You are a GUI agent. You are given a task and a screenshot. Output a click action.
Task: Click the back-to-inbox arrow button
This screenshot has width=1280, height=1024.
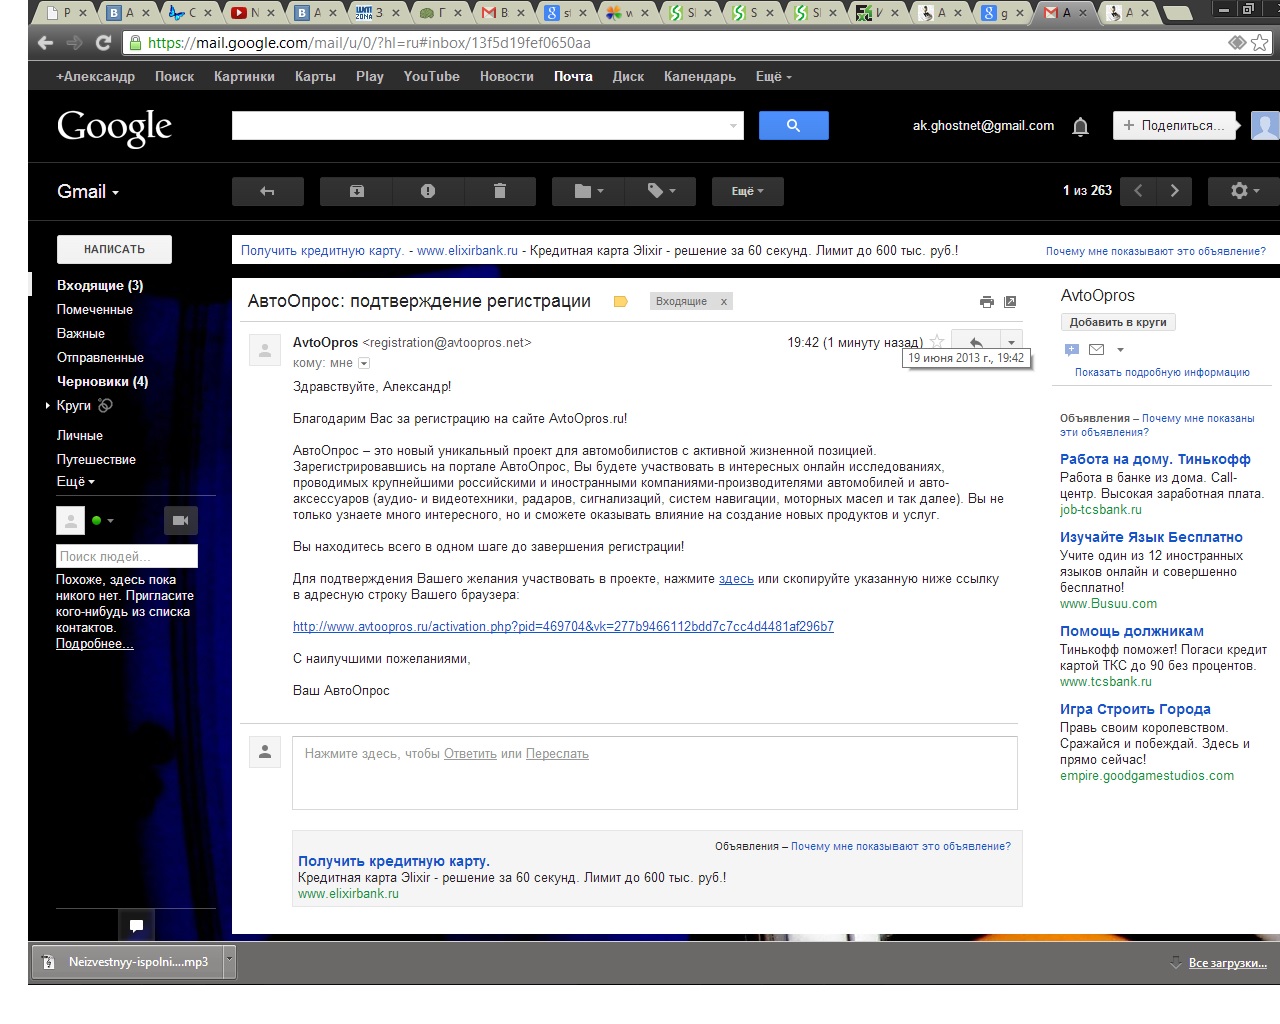(267, 191)
